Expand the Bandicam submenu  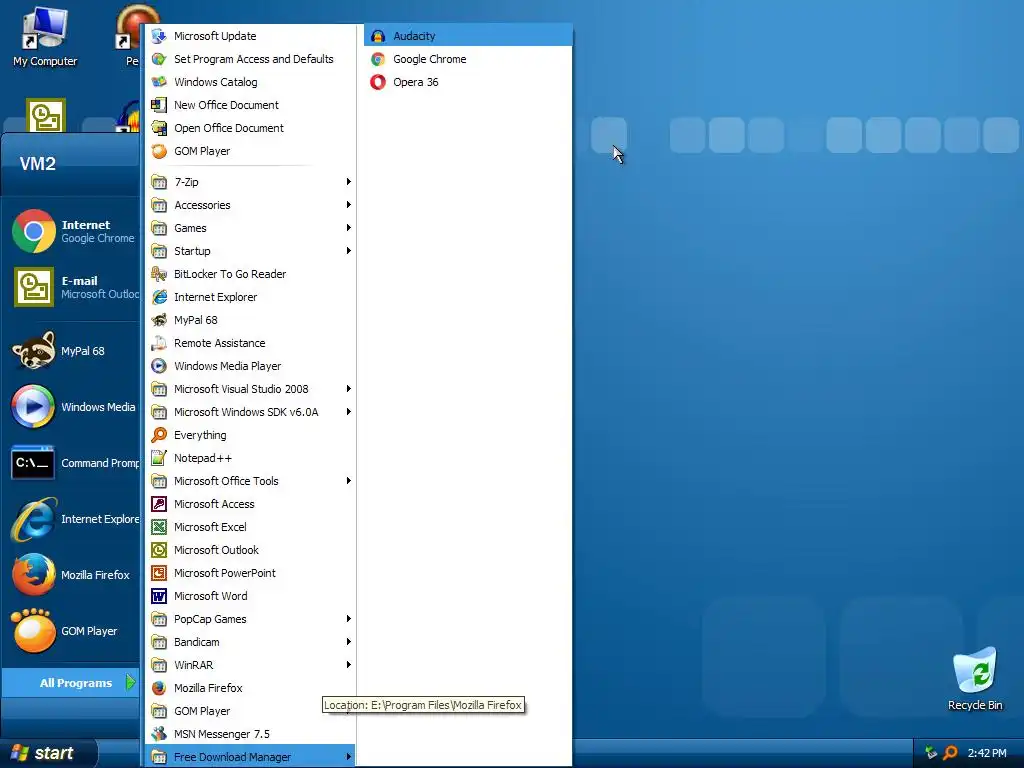(x=251, y=642)
